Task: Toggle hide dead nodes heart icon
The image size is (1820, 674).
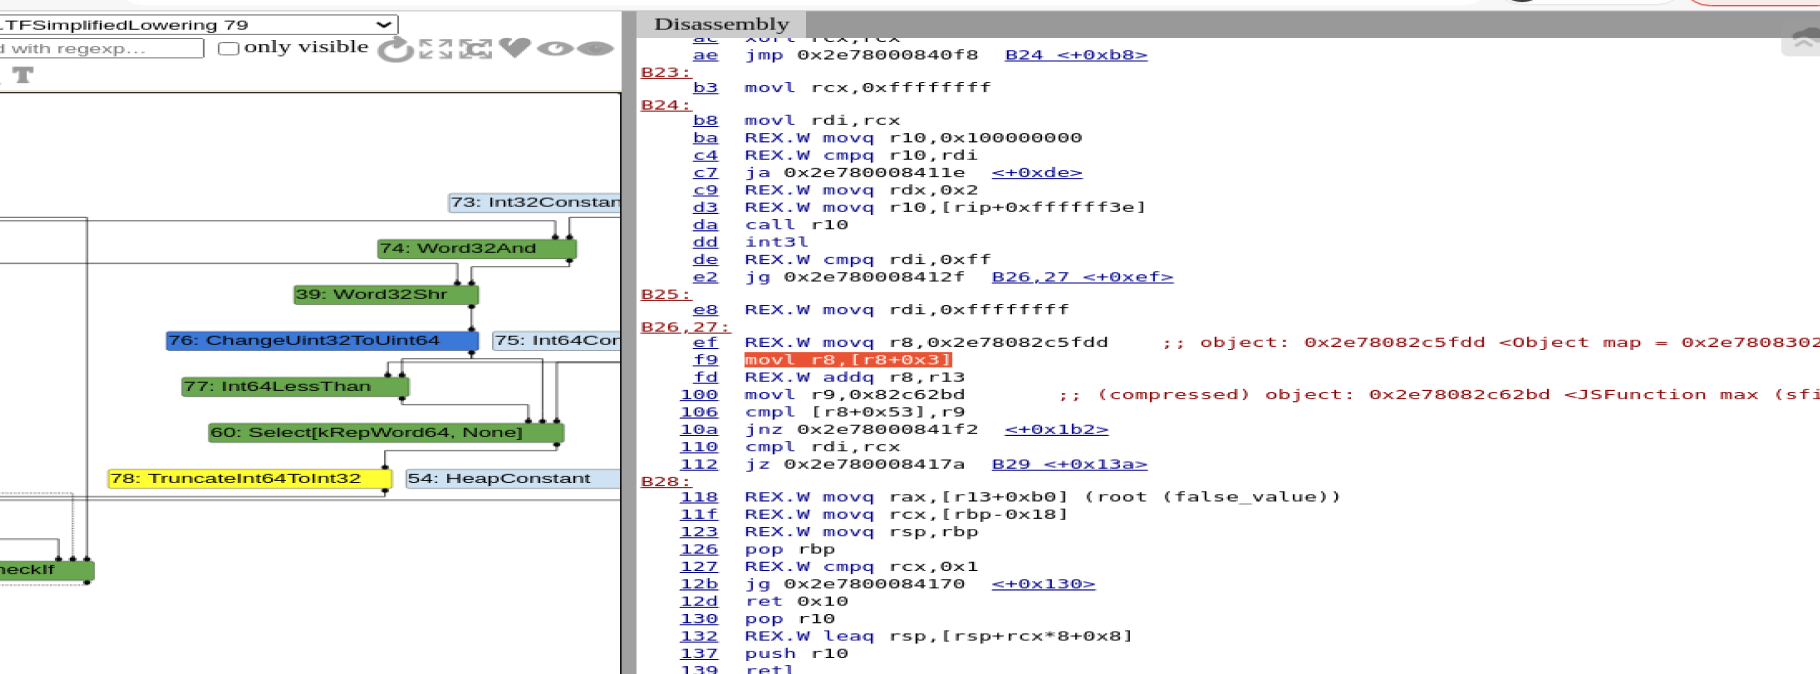Action: pos(515,48)
